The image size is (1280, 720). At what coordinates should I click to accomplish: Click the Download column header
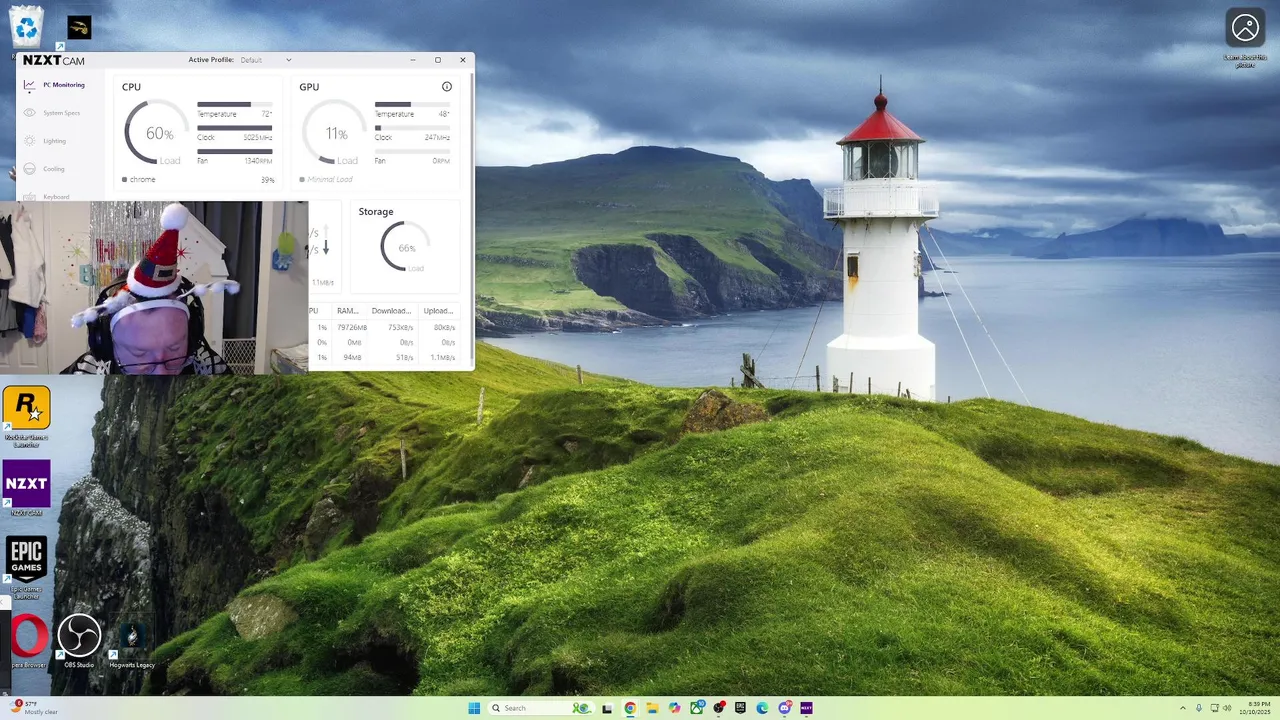pos(392,311)
